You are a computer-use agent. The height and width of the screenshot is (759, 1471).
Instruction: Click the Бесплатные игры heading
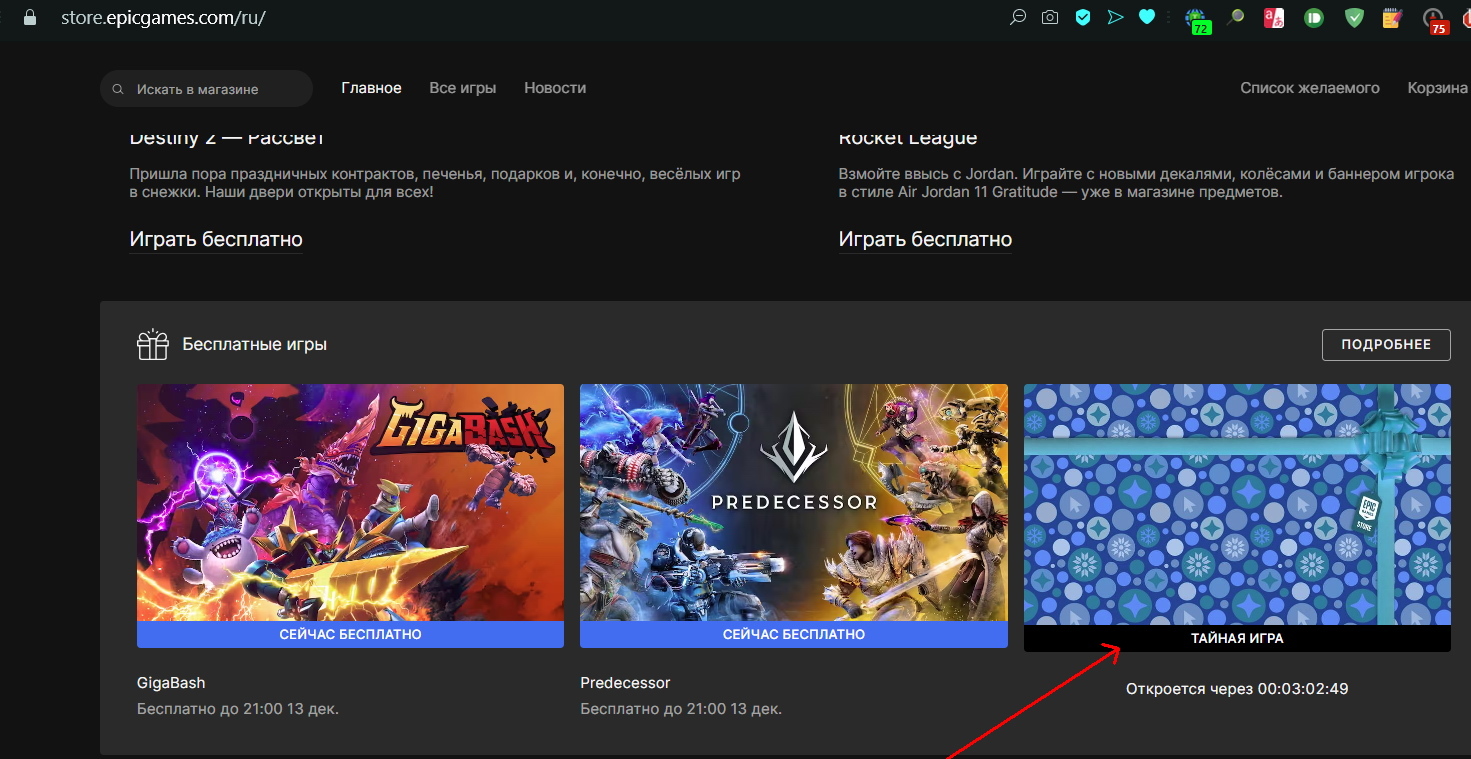pyautogui.click(x=254, y=344)
